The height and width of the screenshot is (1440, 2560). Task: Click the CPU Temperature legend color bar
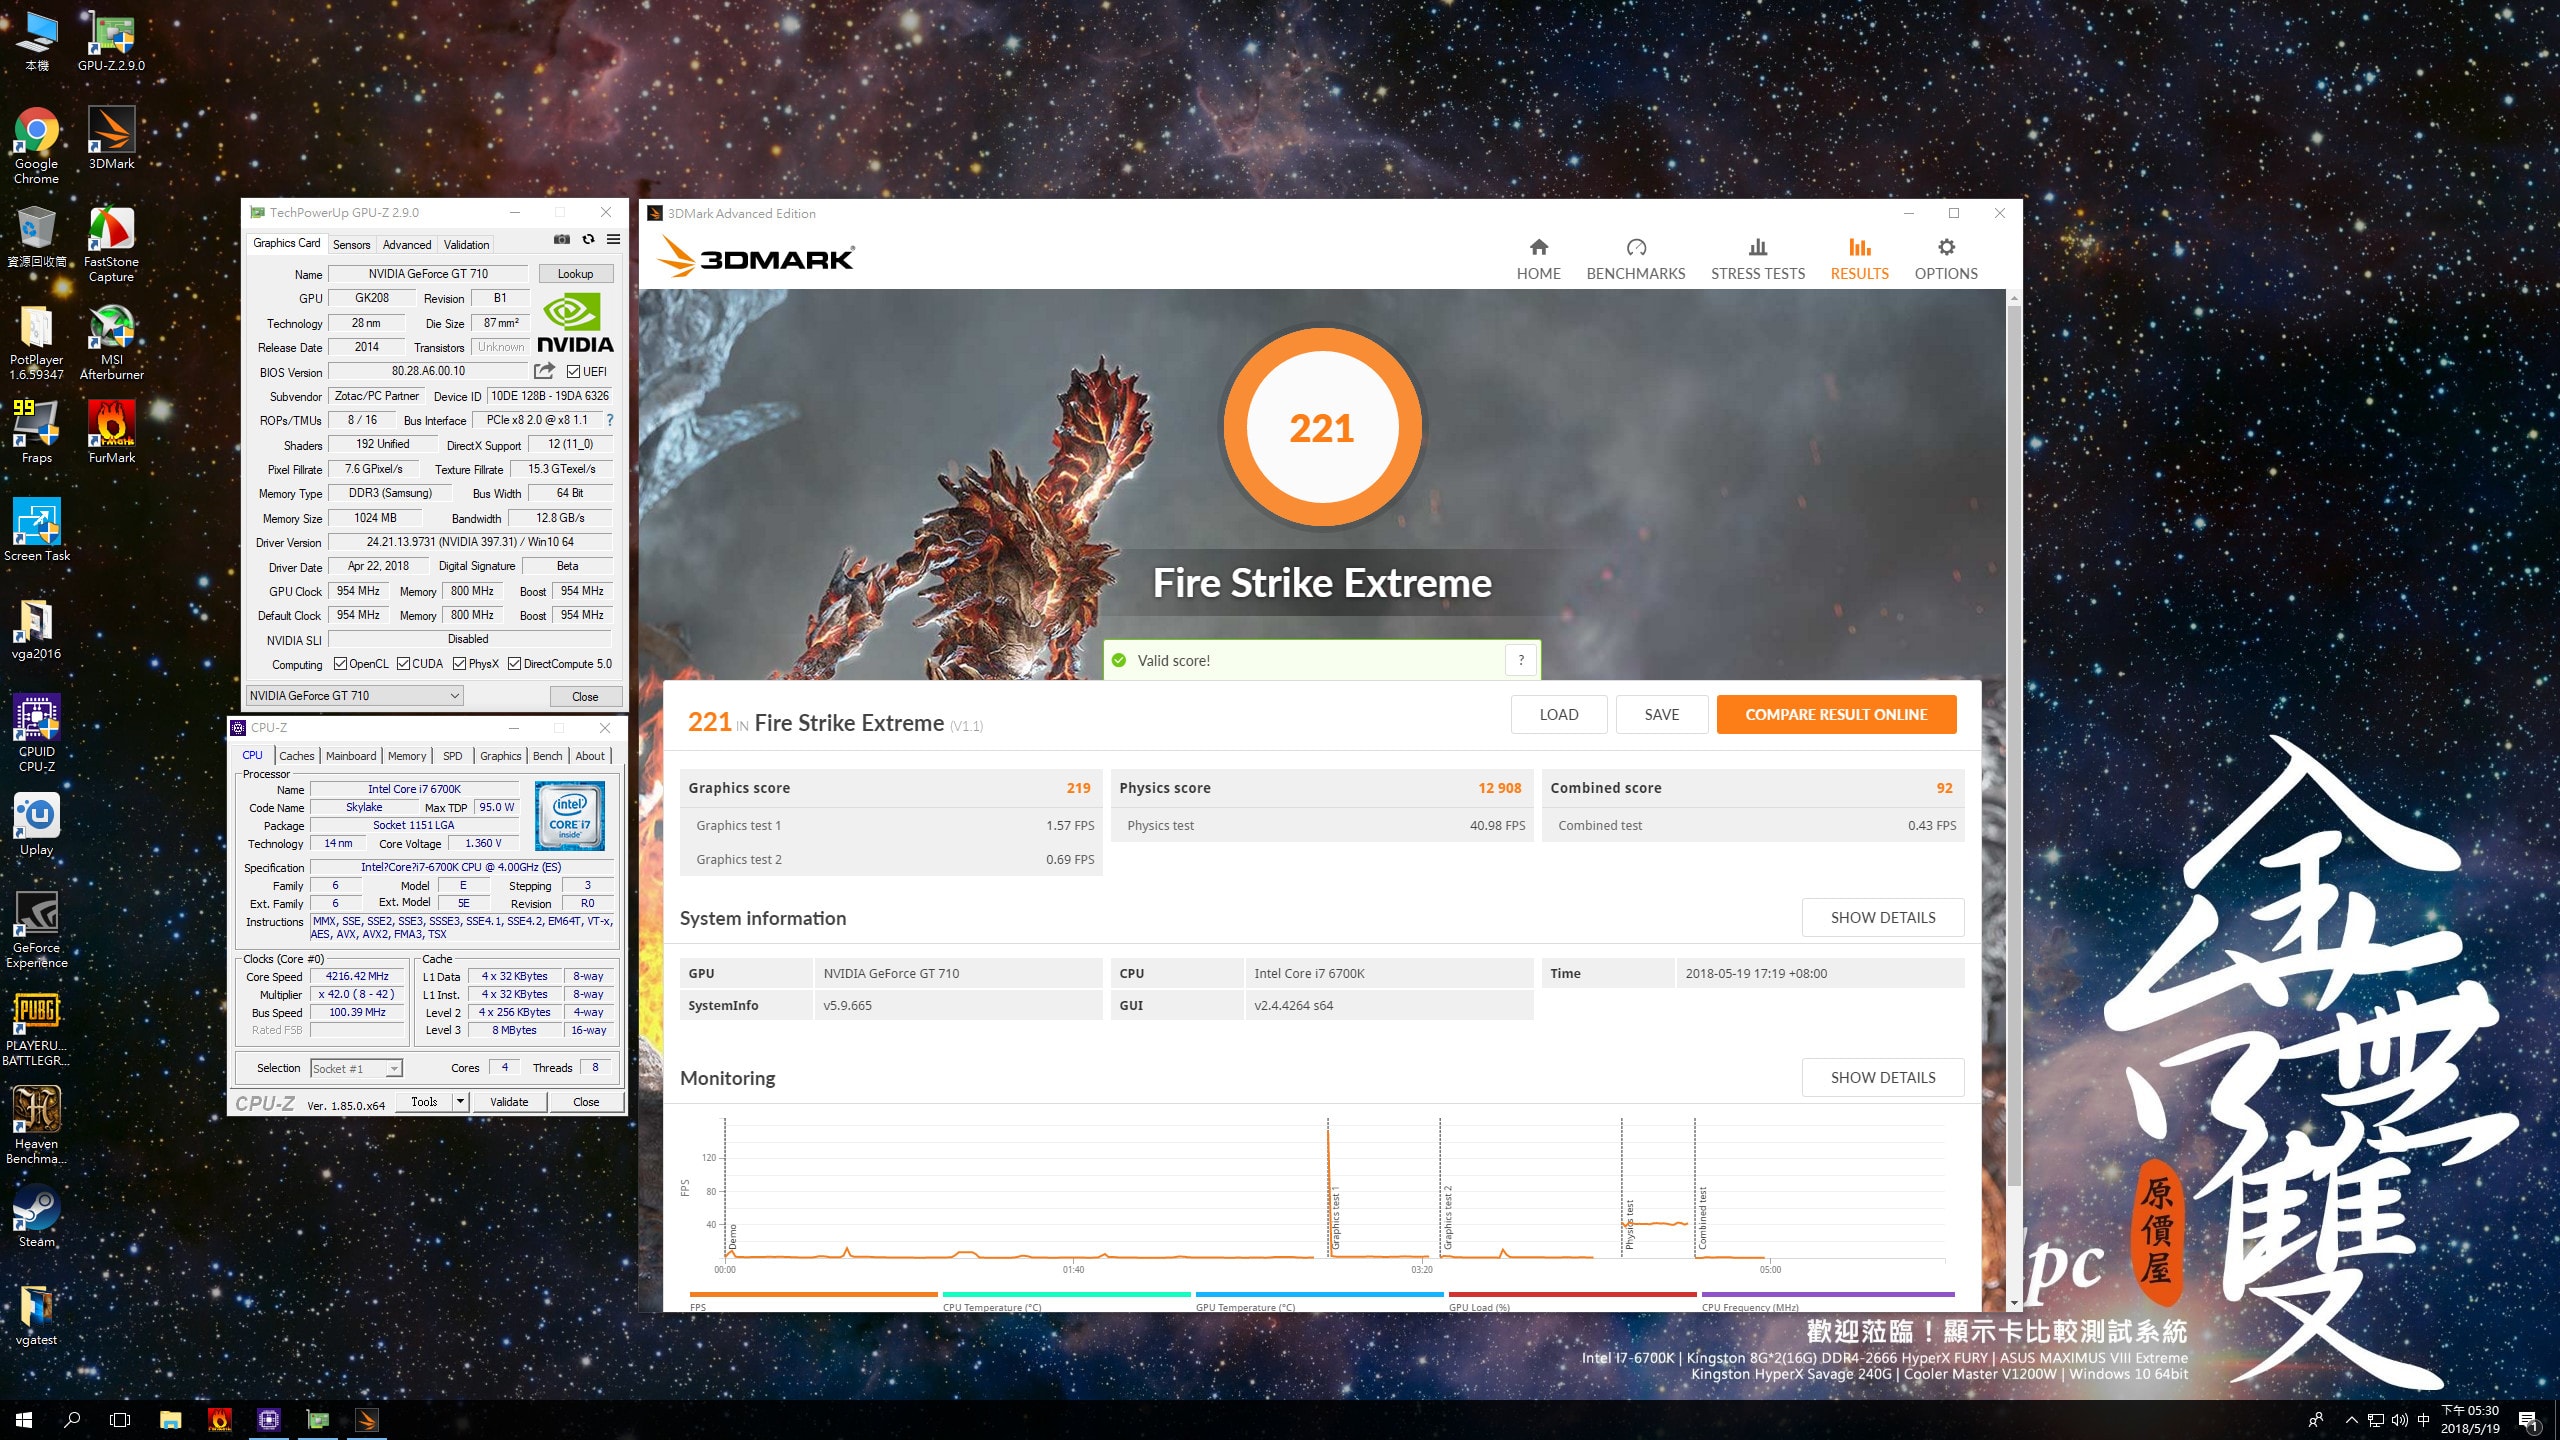(x=1066, y=1295)
